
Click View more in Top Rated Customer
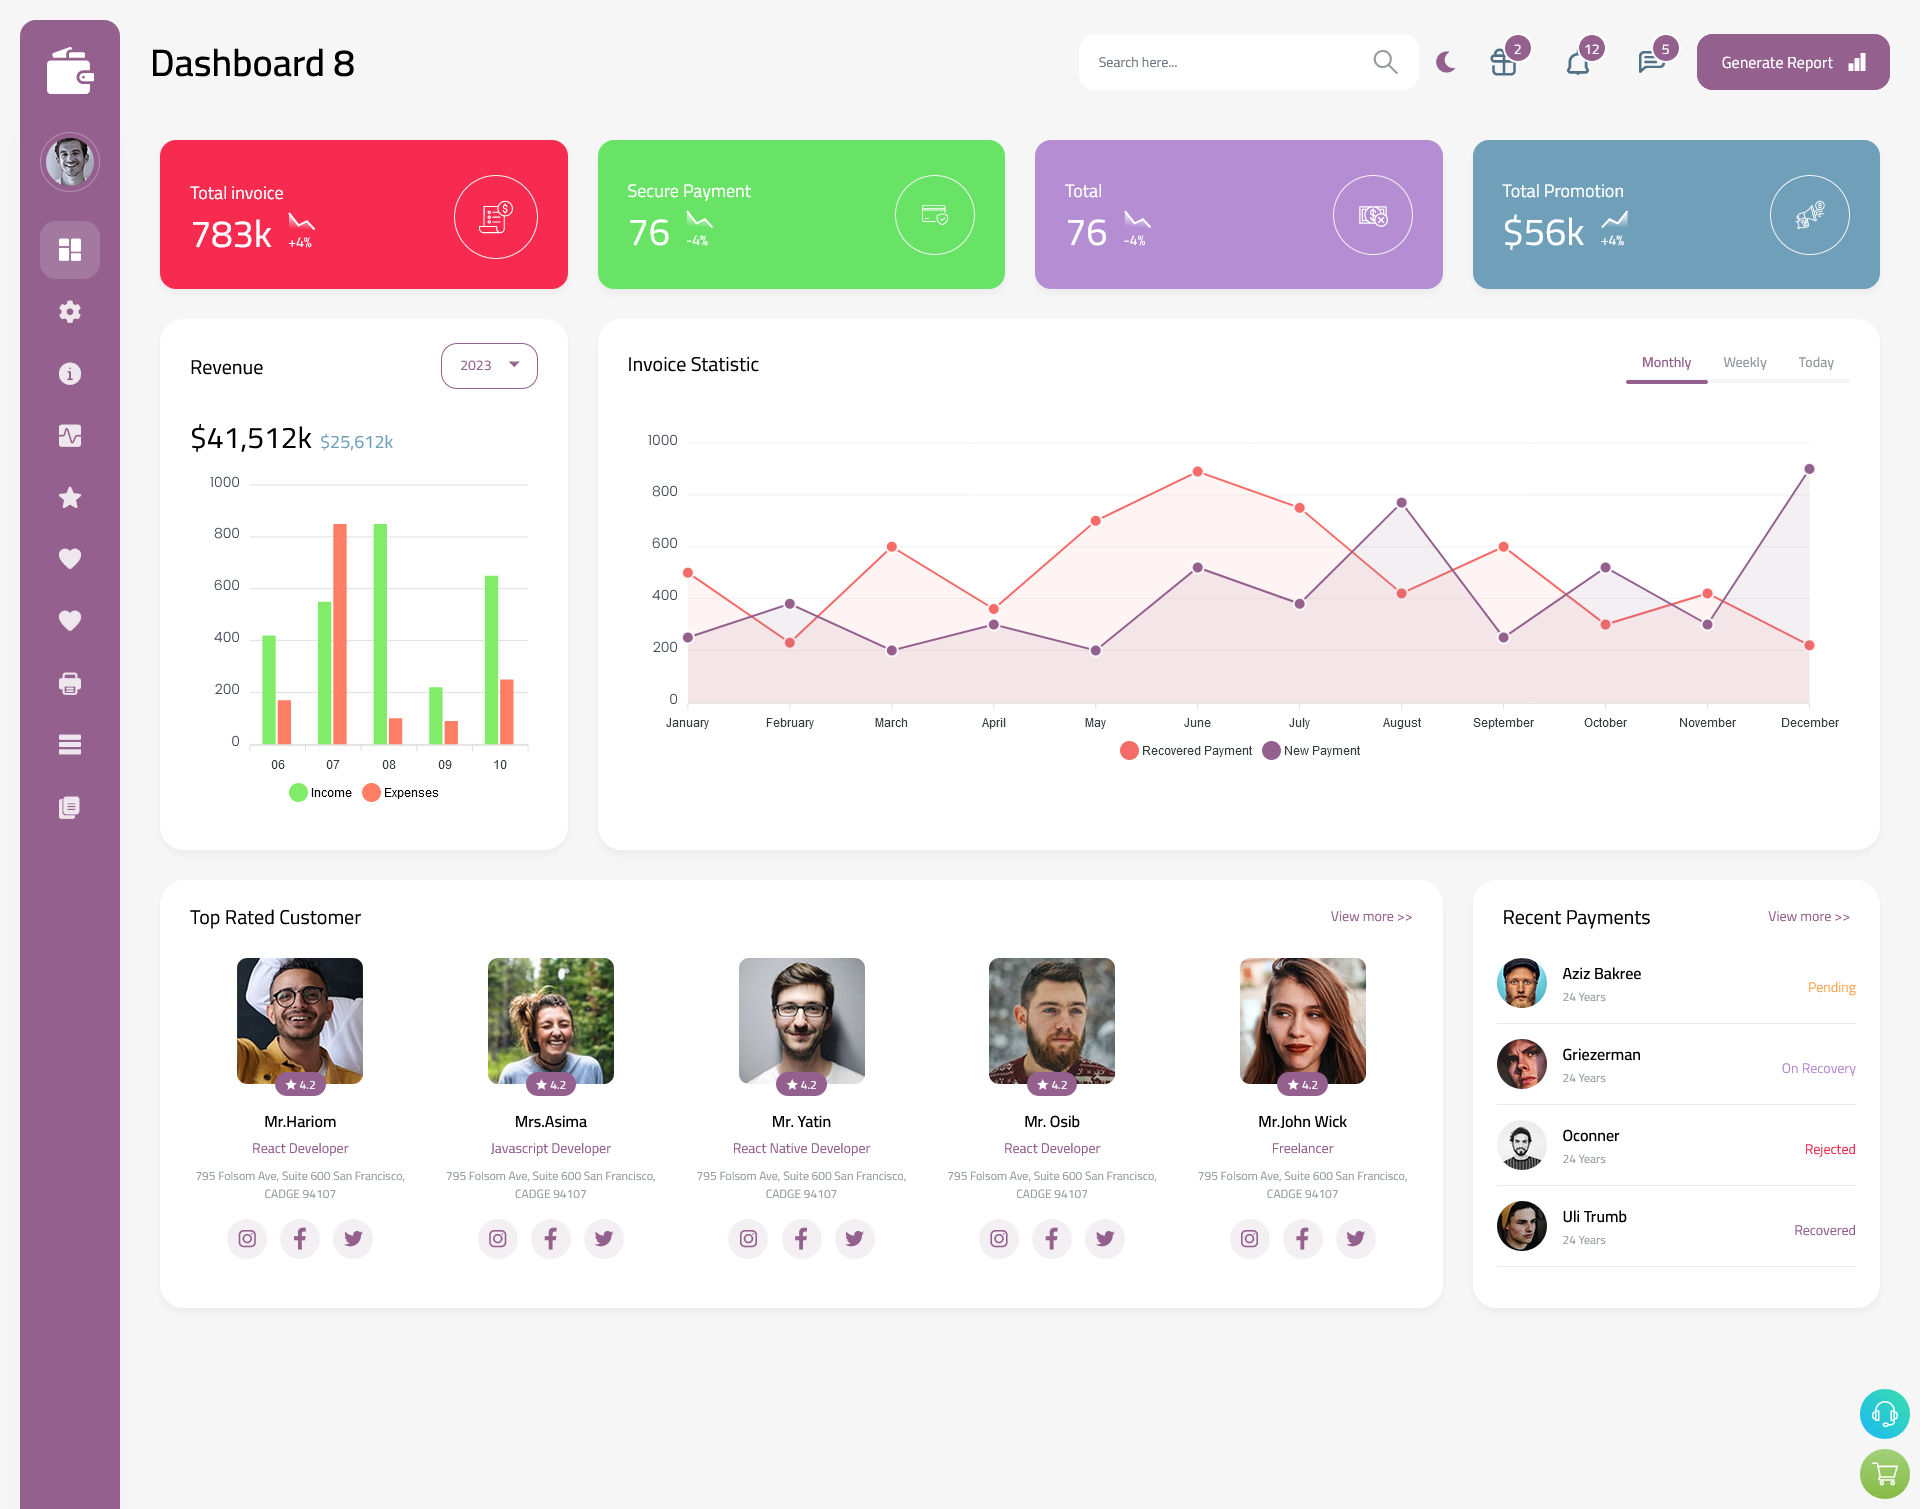(x=1370, y=915)
